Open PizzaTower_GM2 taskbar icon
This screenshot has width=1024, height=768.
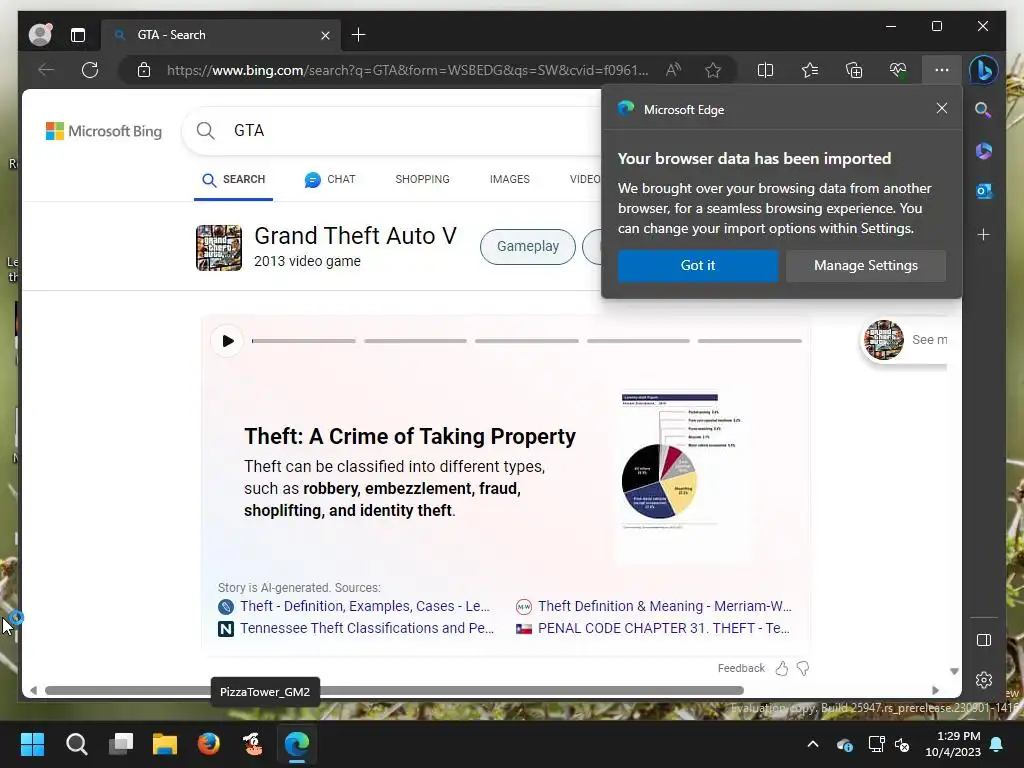[253, 744]
